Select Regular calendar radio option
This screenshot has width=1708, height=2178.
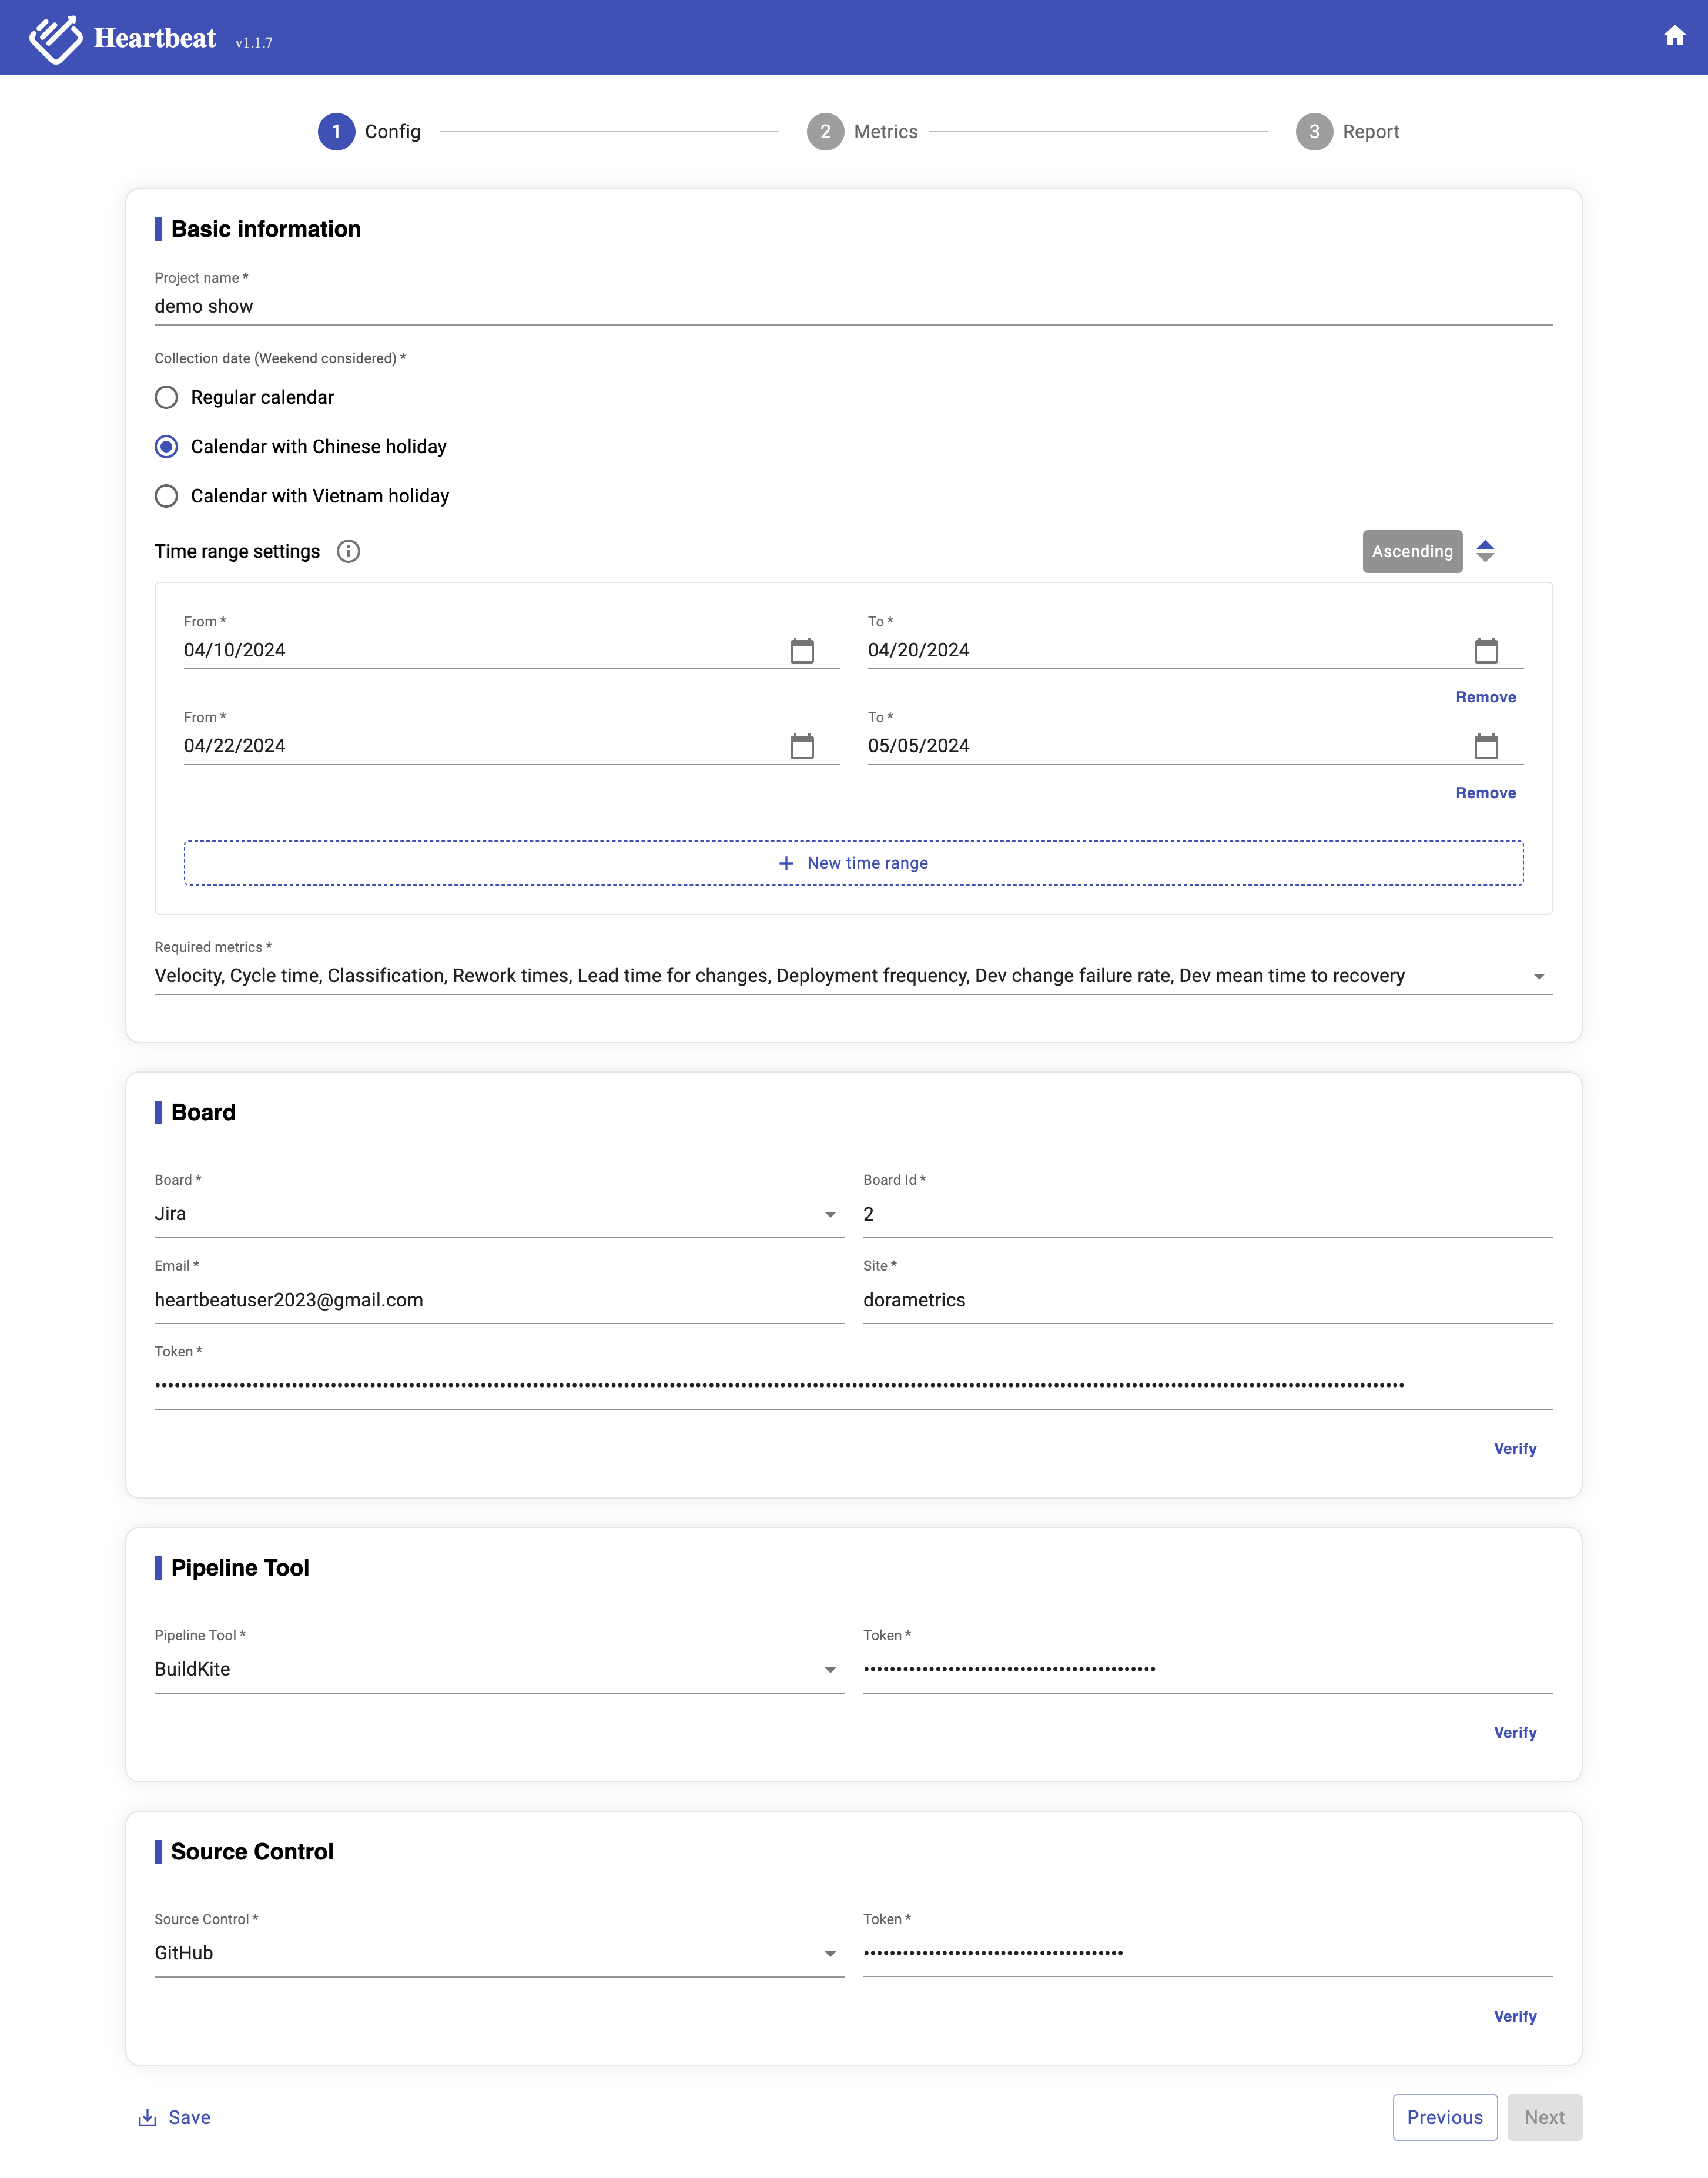point(167,398)
